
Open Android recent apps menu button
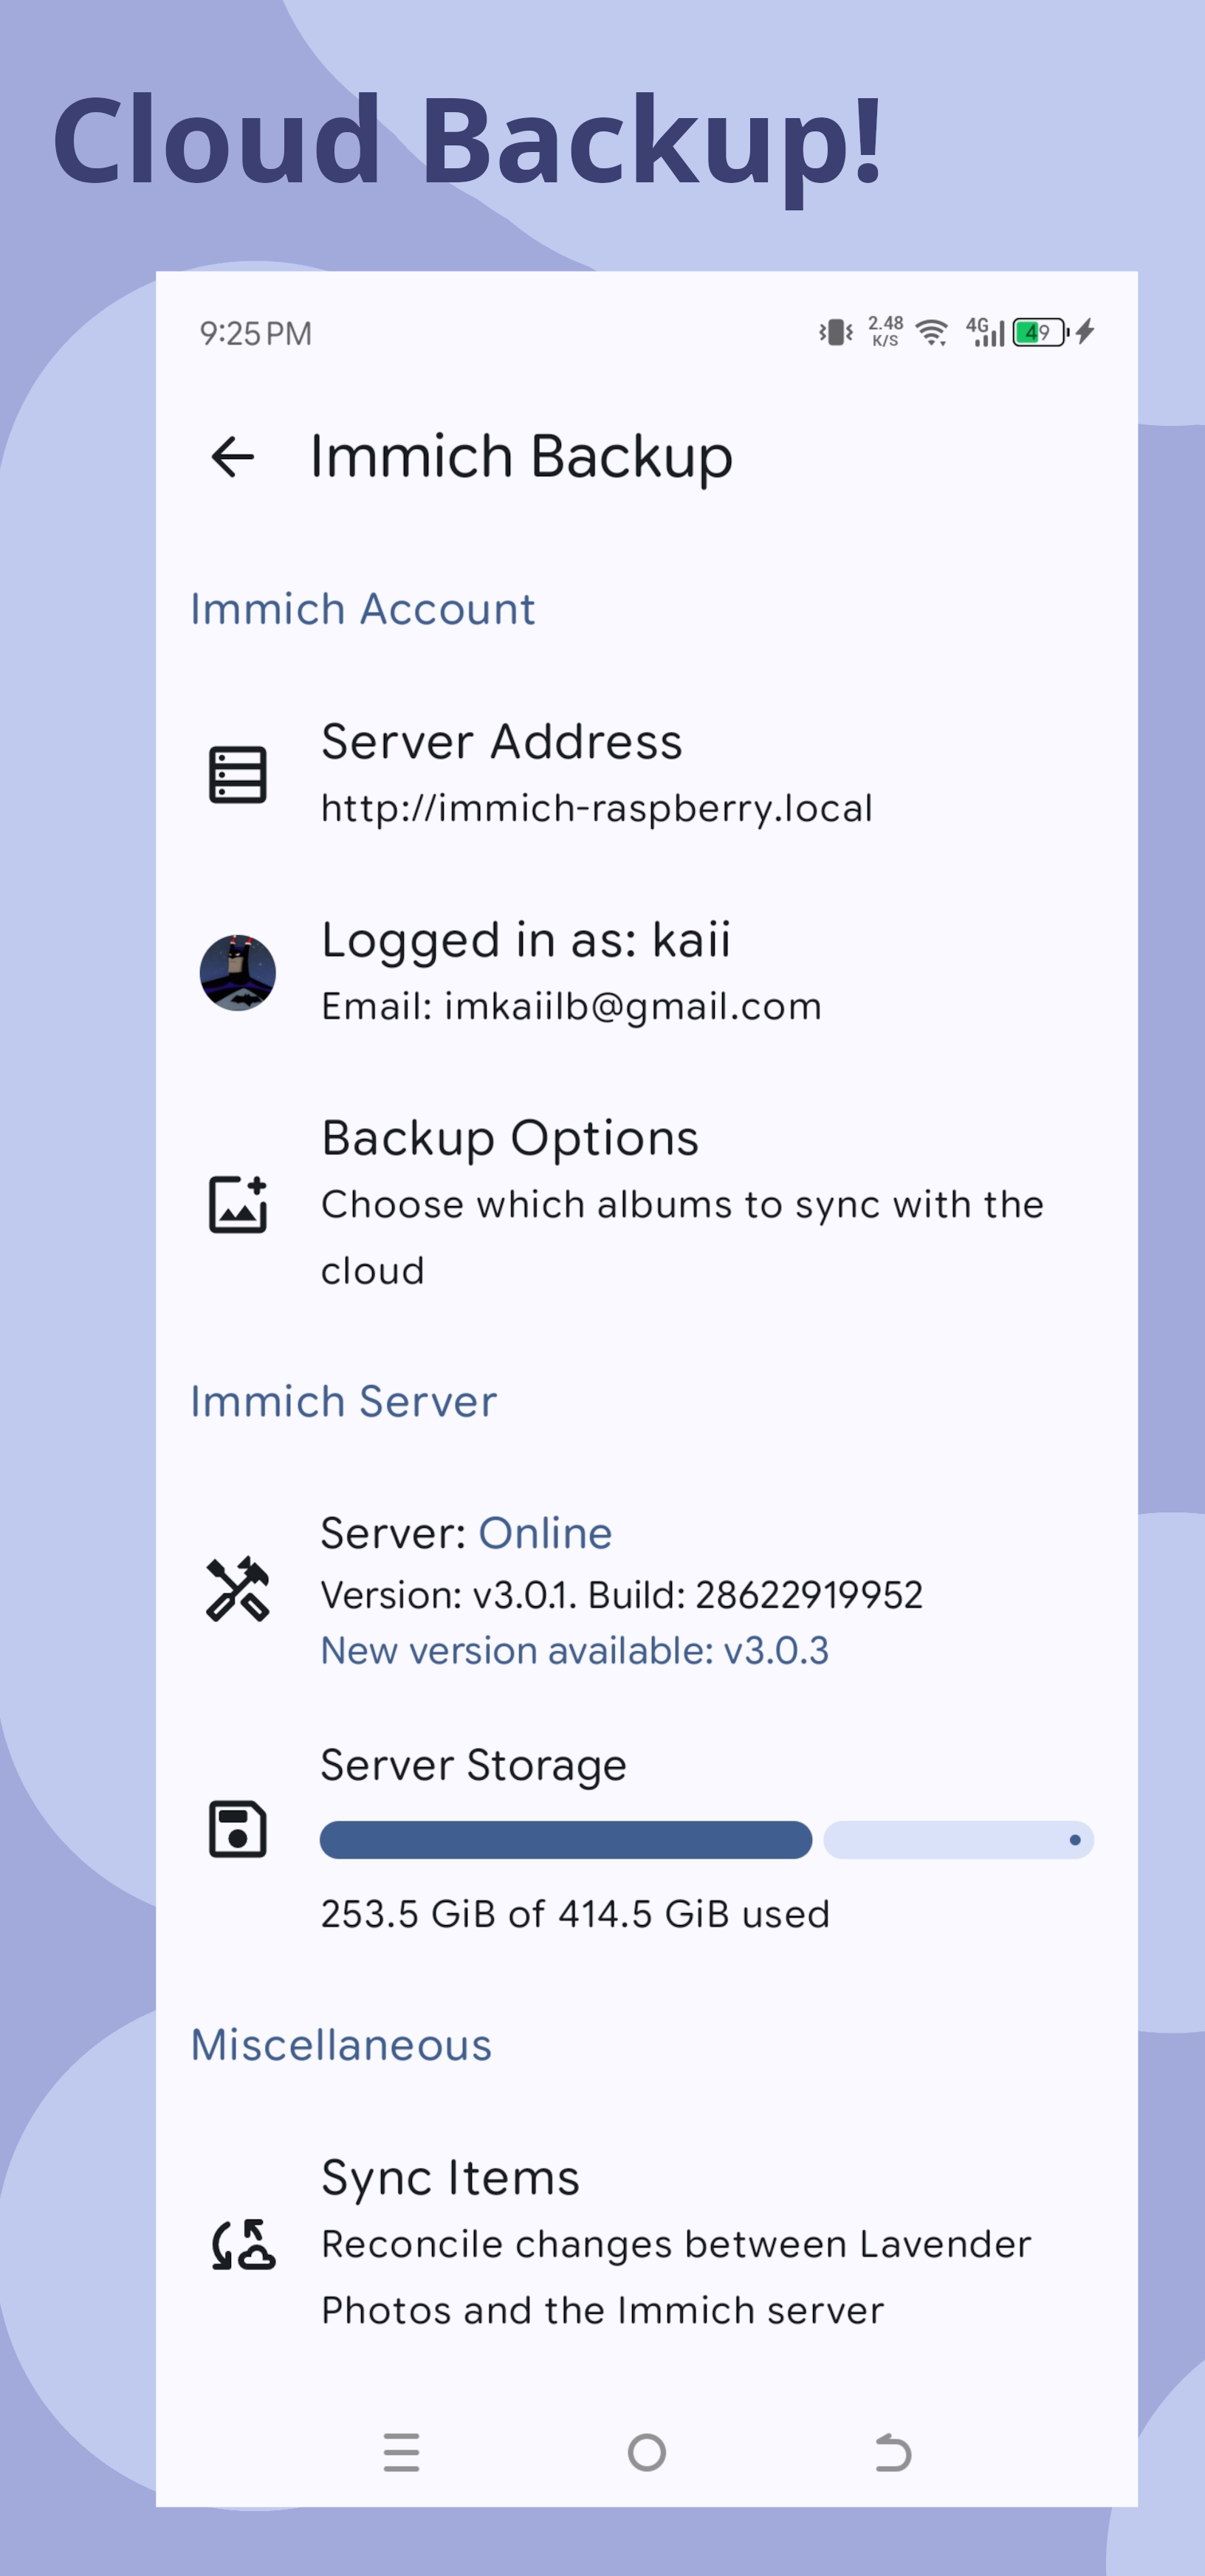coord(402,2452)
